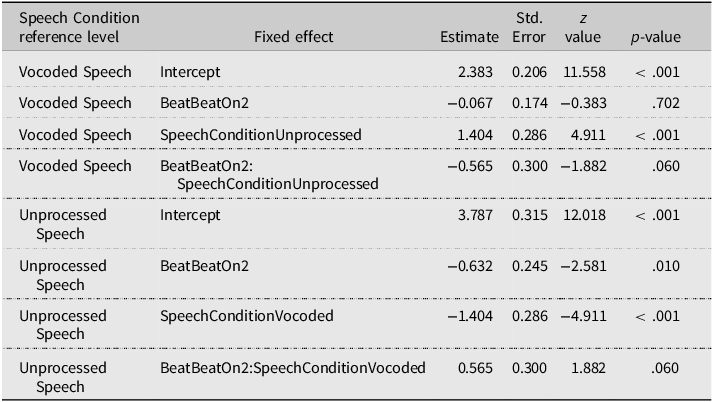The width and height of the screenshot is (713, 402).
Task: Click 'BeatBeatOn2: SpeechConditionUnprocessed' interaction cell
Action: click(x=269, y=175)
